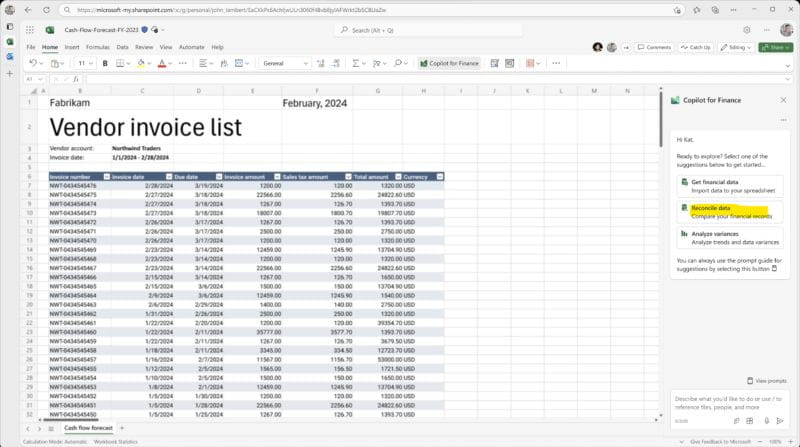Viewport: 800px width, 447px height.
Task: Click the green Share button
Action: click(x=776, y=47)
